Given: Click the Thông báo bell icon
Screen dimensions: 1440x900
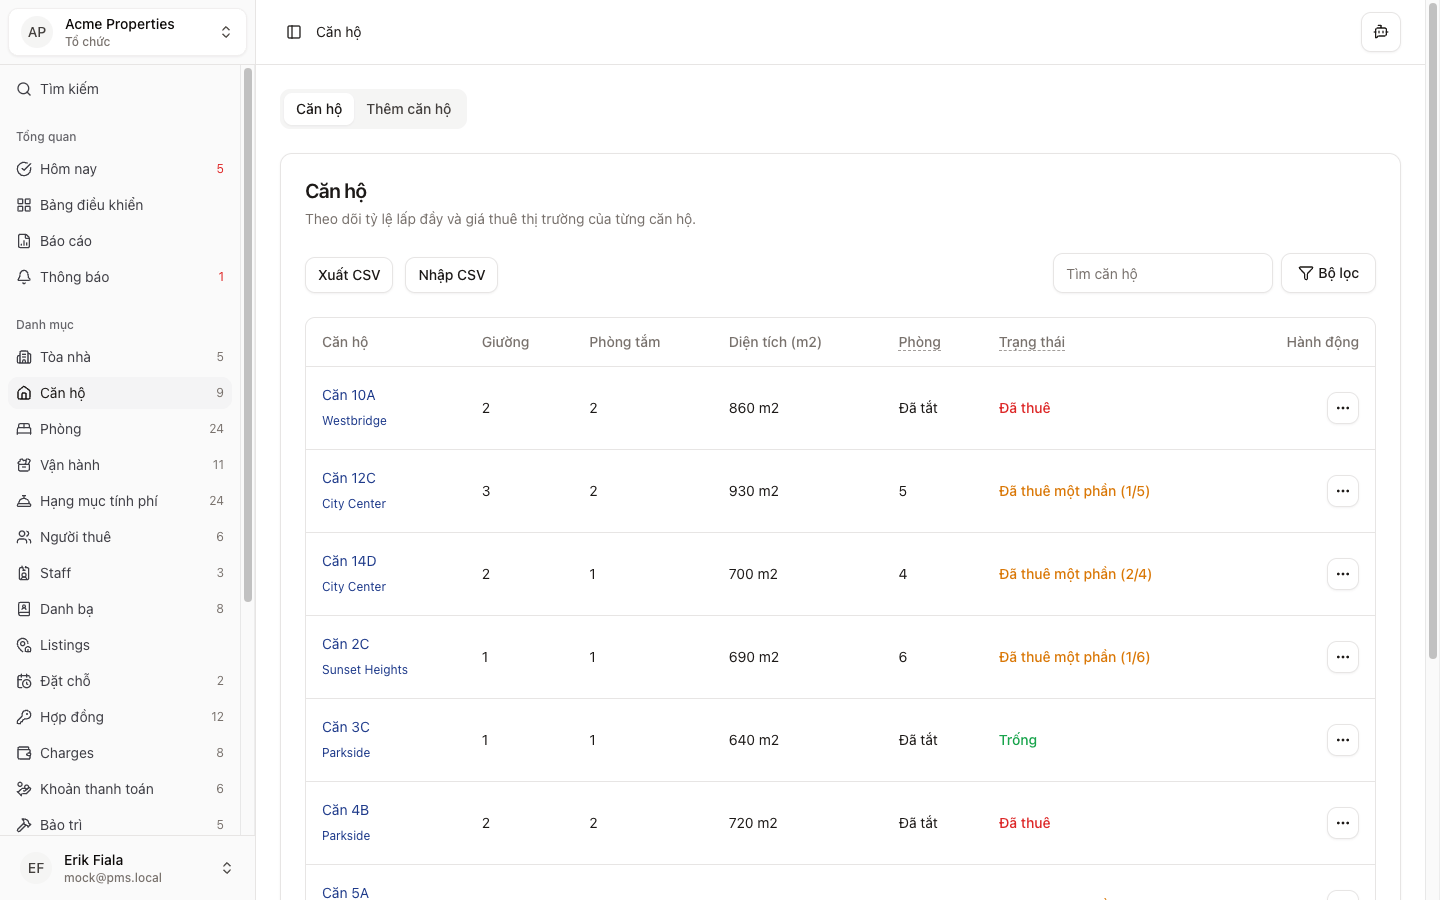Looking at the screenshot, I should (24, 277).
